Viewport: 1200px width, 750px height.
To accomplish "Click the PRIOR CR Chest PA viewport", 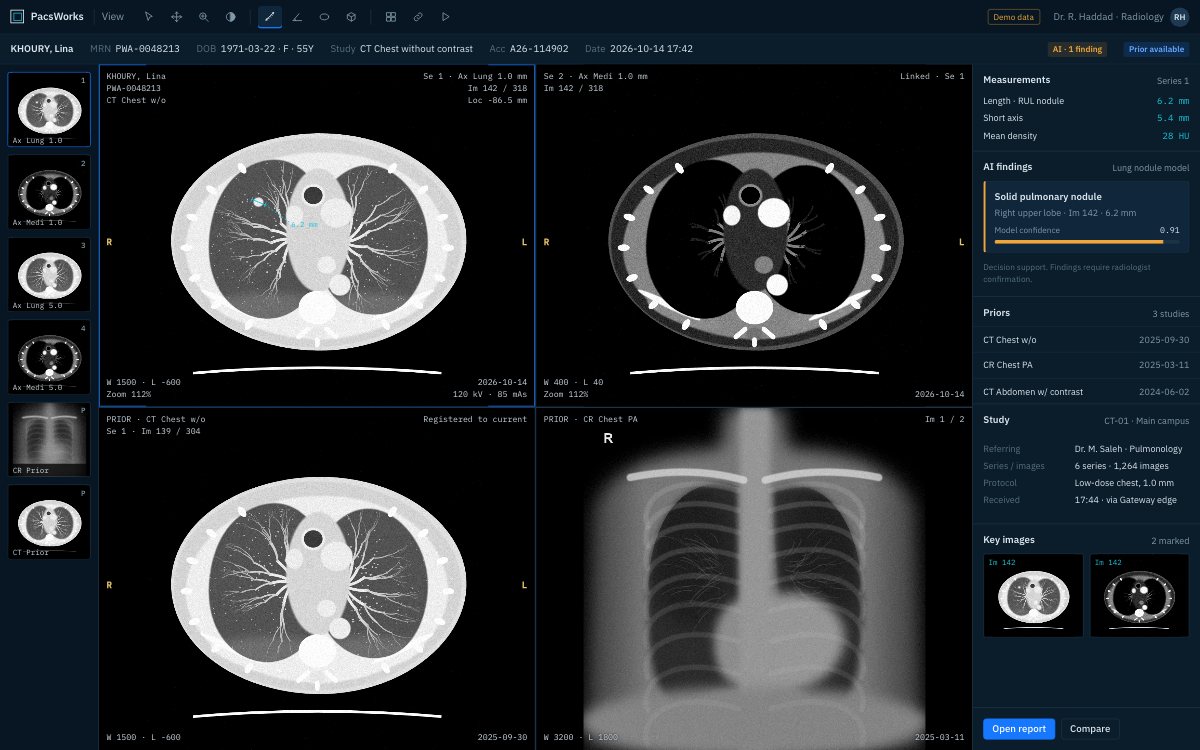I will click(x=754, y=578).
